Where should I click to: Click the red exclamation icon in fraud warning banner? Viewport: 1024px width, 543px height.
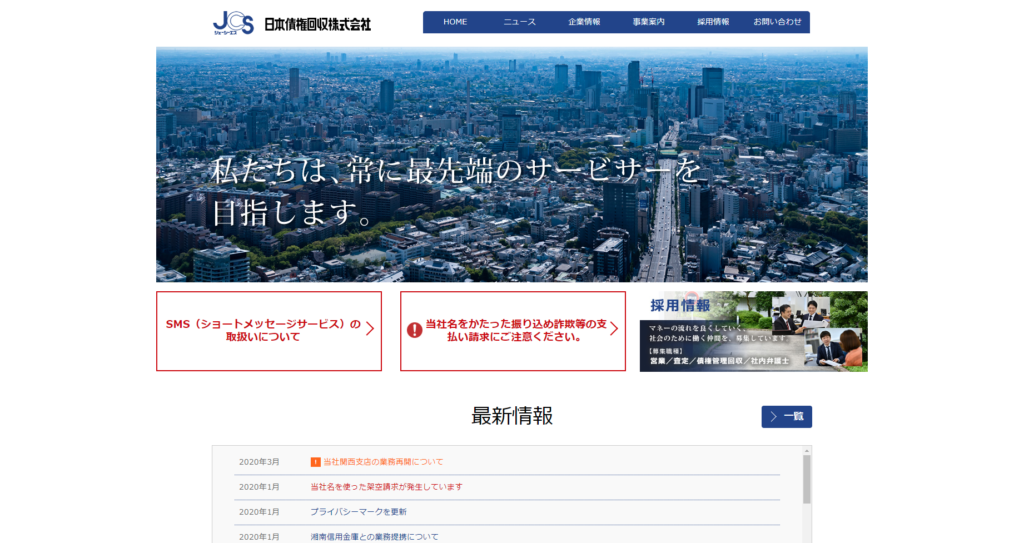(414, 330)
